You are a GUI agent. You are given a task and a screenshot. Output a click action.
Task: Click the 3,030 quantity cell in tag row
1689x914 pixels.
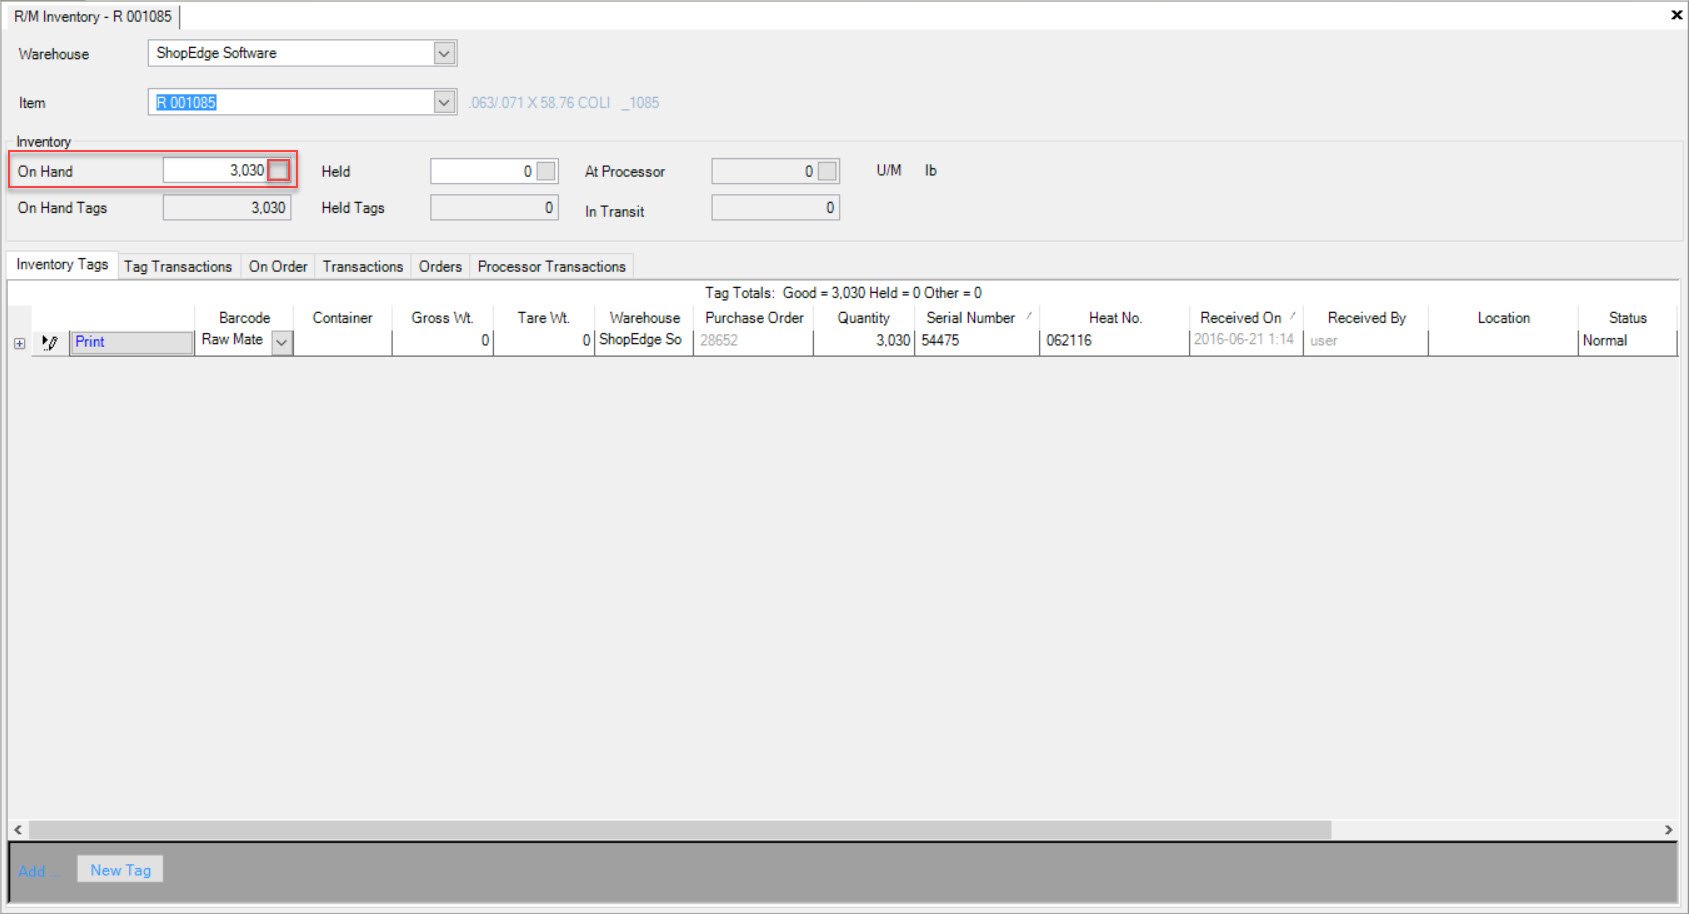[x=864, y=341]
